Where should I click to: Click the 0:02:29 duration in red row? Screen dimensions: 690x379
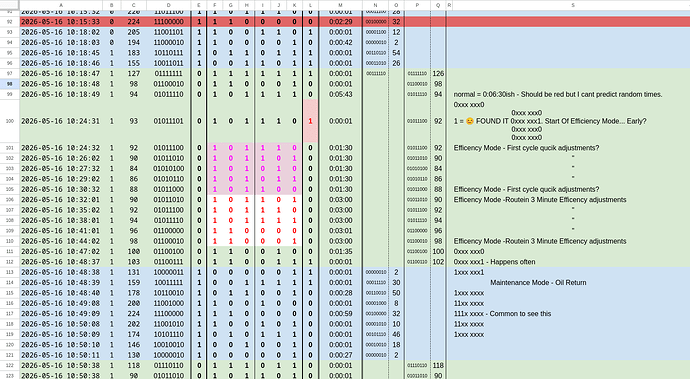click(x=341, y=22)
